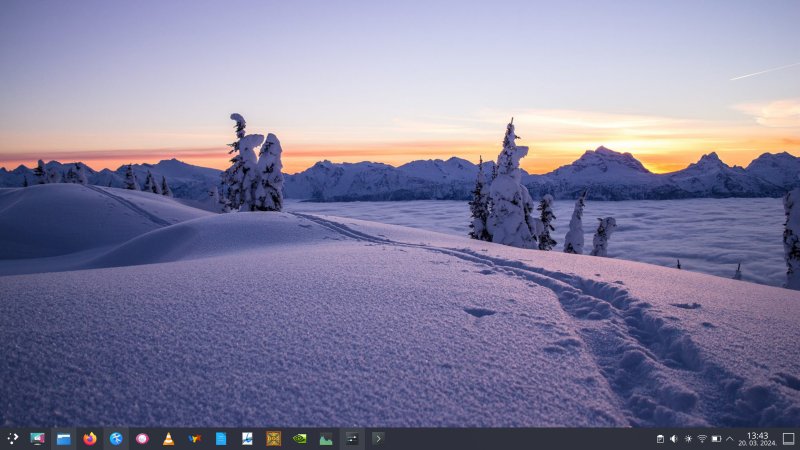The width and height of the screenshot is (800, 450).
Task: Open the KDE application launcher
Action: pos(12,438)
